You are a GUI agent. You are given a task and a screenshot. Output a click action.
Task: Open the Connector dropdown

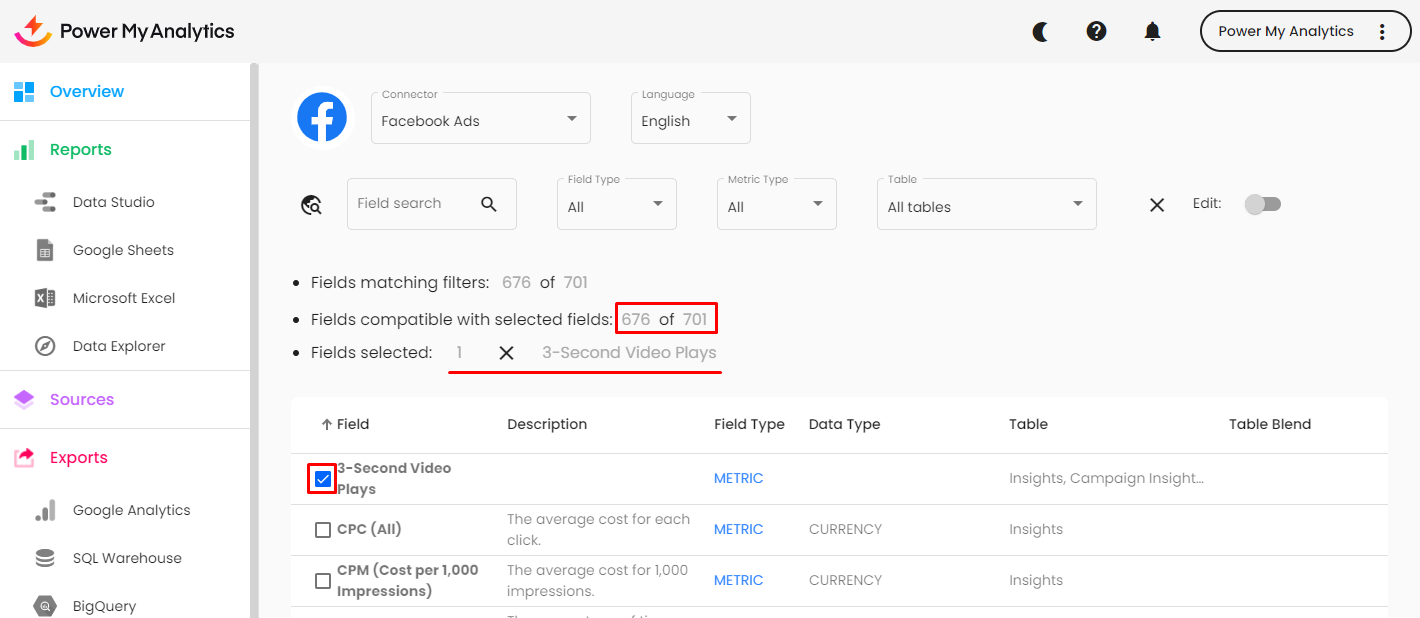point(480,120)
